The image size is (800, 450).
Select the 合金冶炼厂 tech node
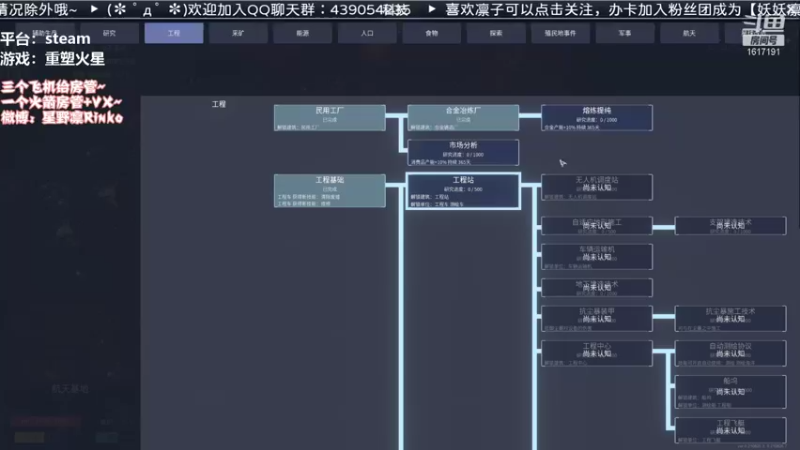(463, 118)
